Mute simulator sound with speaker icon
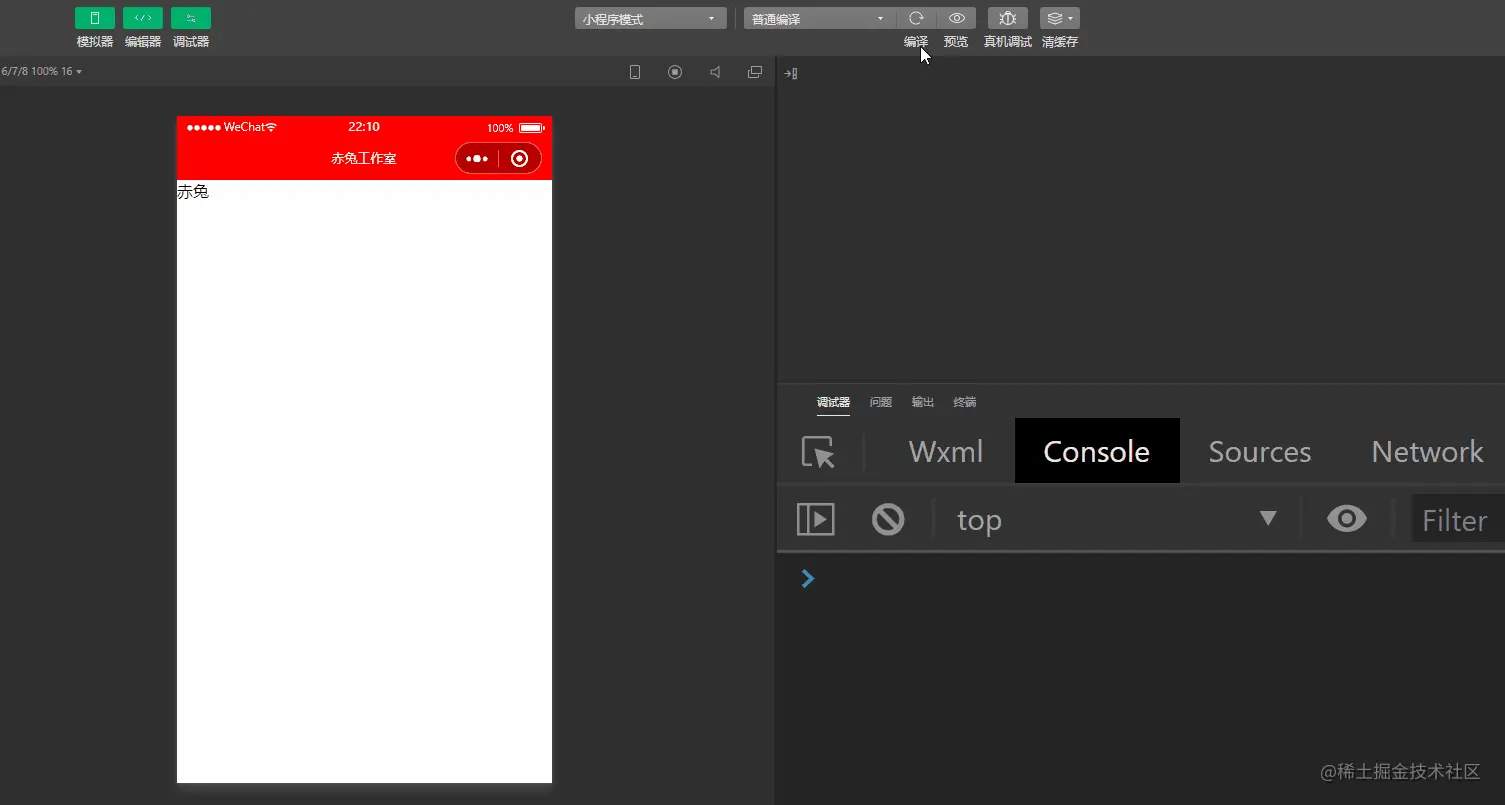This screenshot has height=805, width=1505. [715, 72]
